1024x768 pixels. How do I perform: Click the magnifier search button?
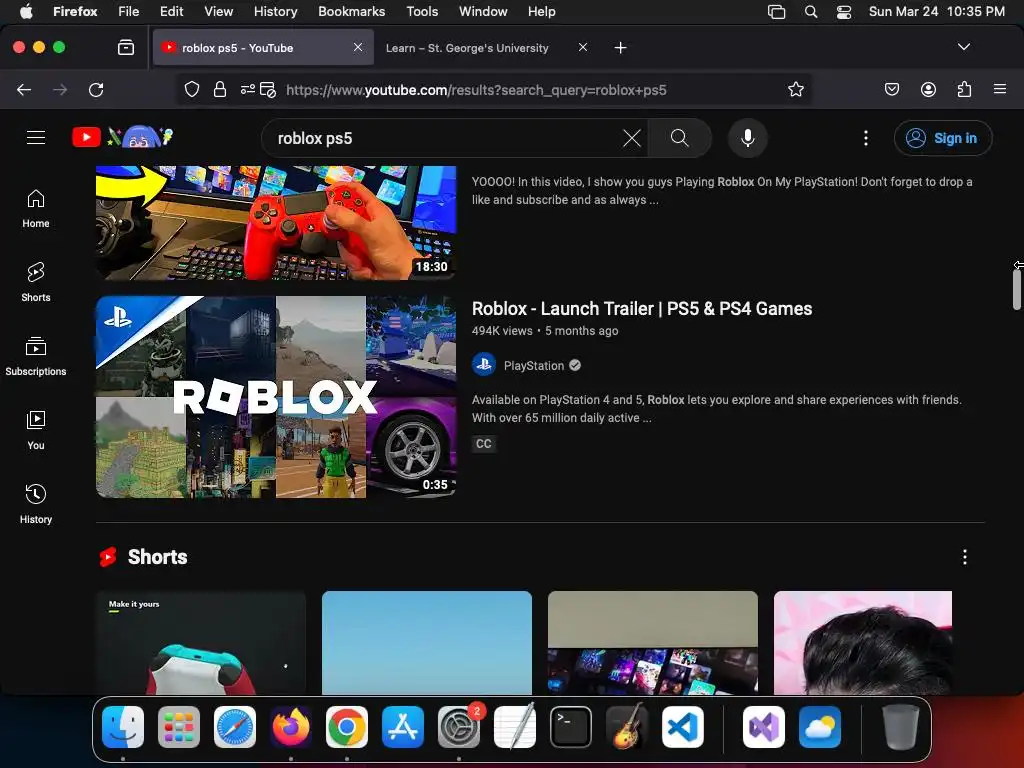(679, 138)
